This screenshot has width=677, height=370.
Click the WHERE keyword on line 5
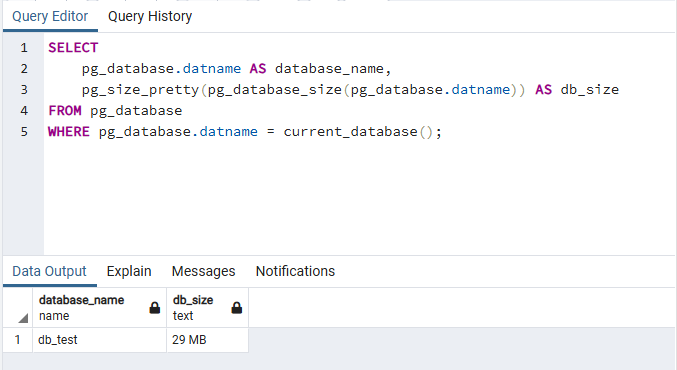[x=69, y=131]
